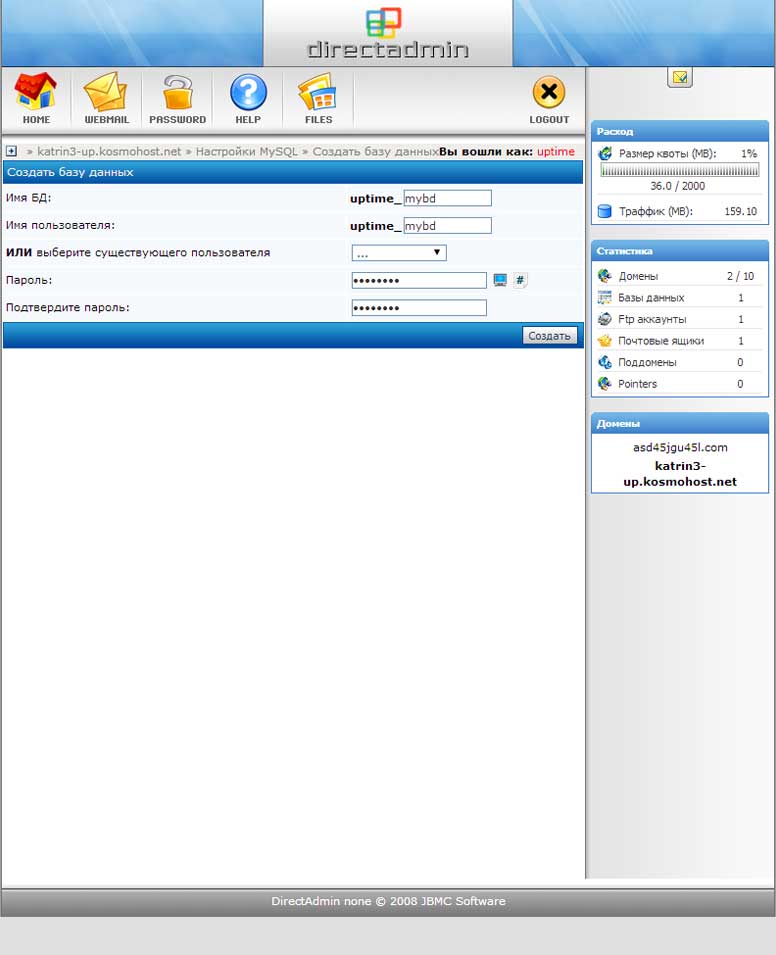Click the show password monitor icon
776x955 pixels.
500,281
